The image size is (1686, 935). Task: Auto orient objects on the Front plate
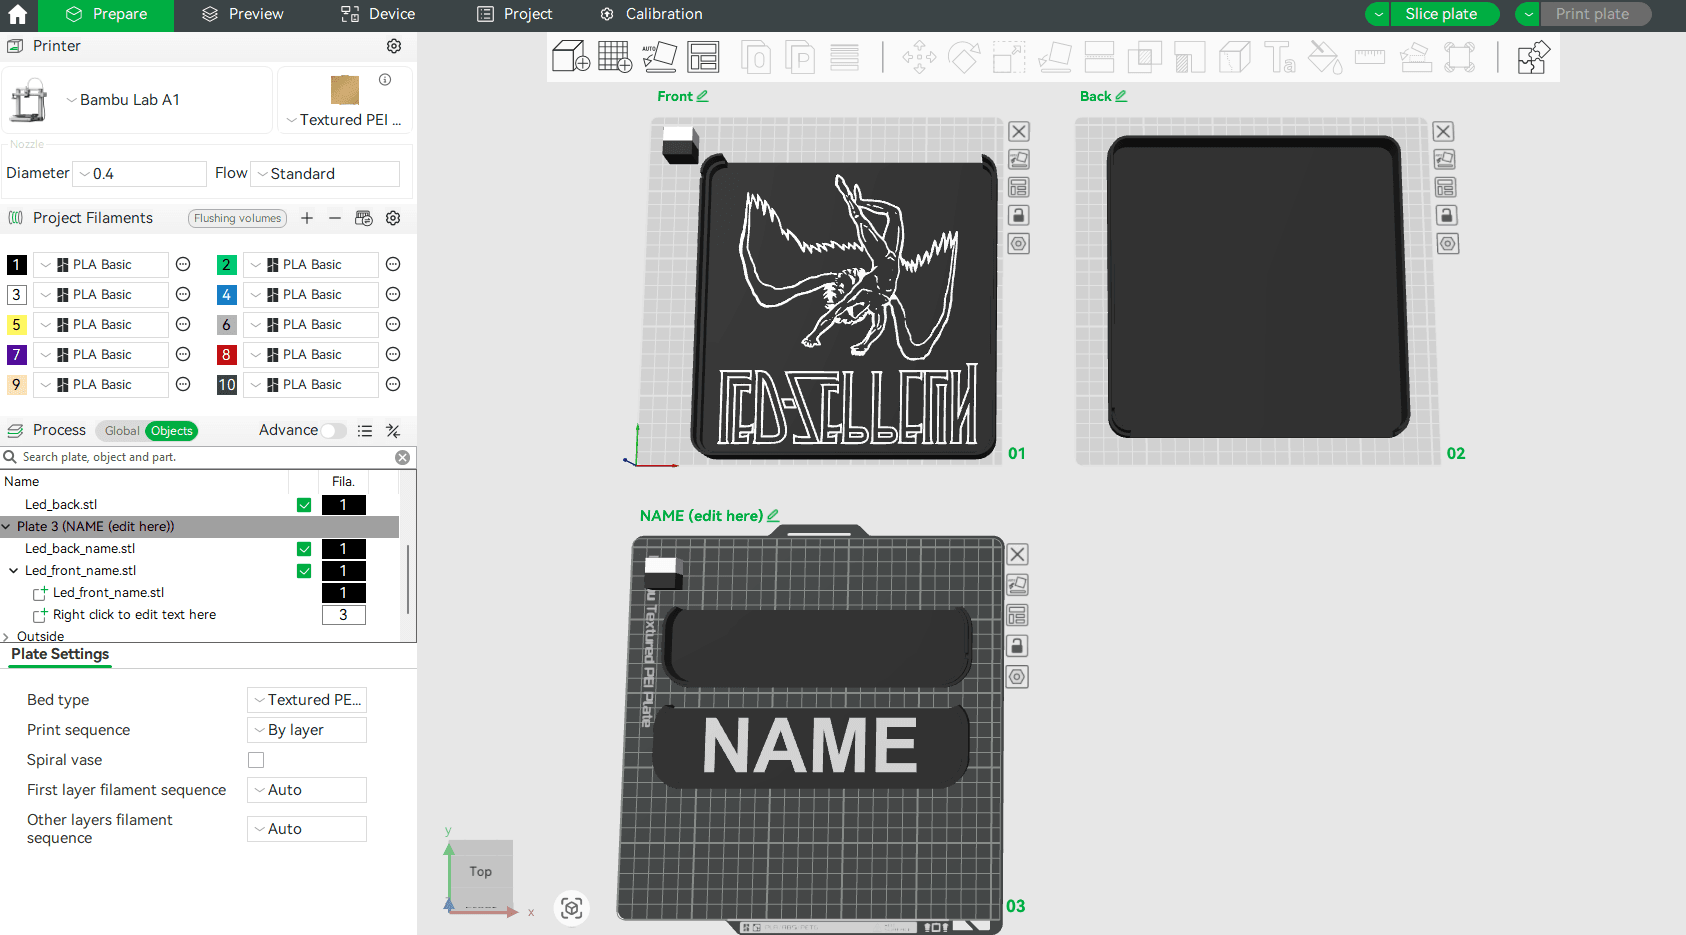click(x=1019, y=159)
